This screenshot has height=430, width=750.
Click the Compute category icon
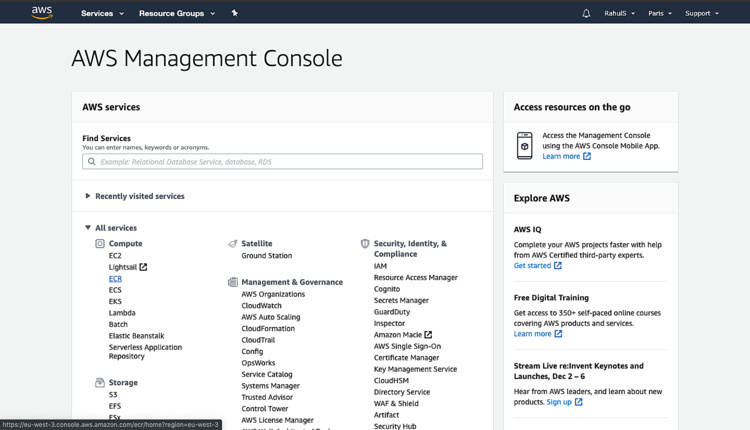coord(99,243)
